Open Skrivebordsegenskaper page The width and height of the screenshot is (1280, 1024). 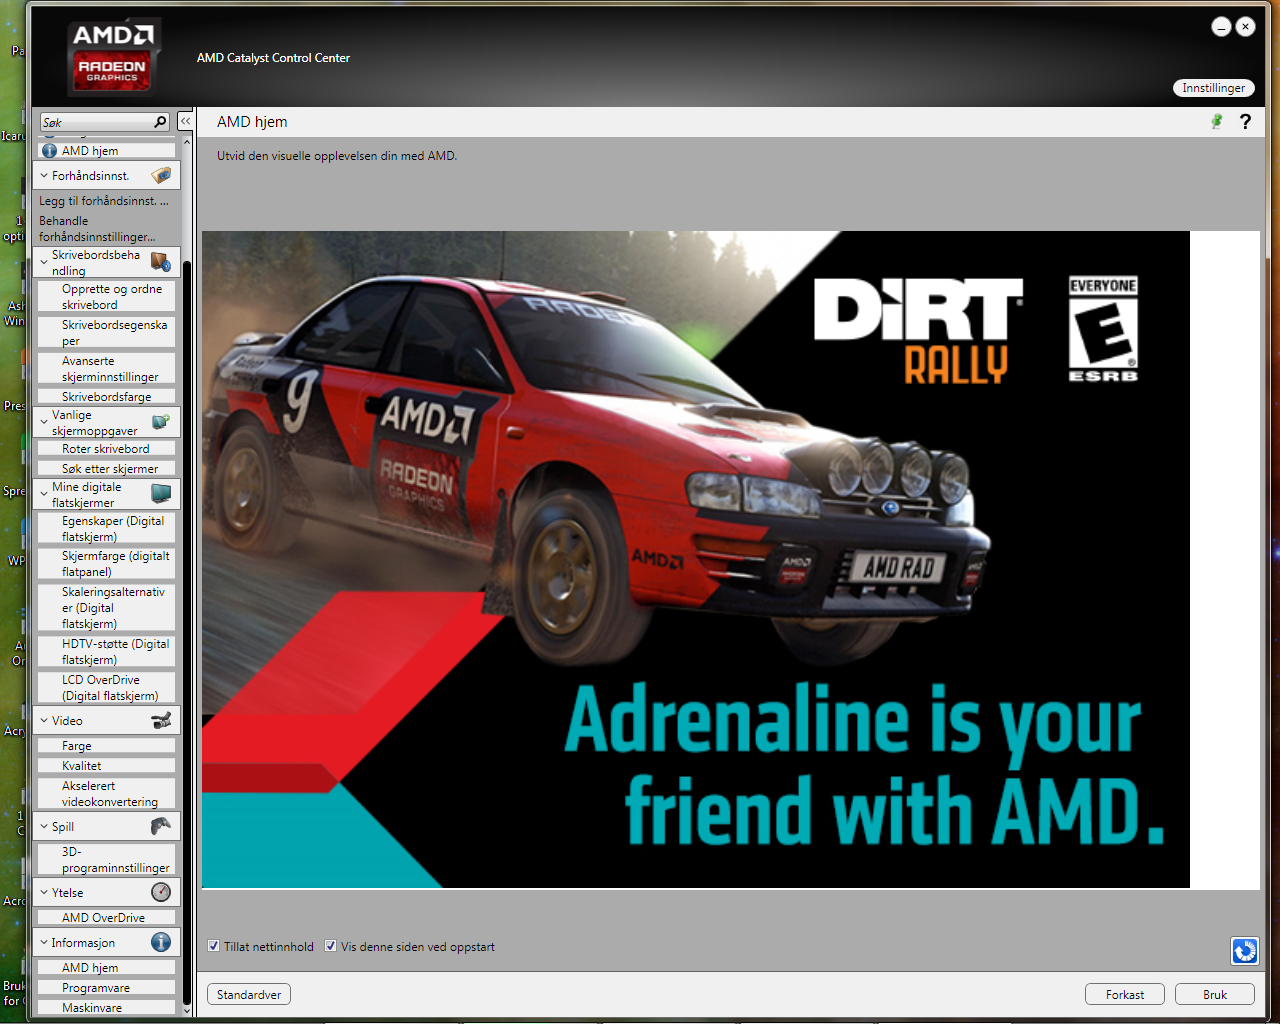click(x=106, y=332)
